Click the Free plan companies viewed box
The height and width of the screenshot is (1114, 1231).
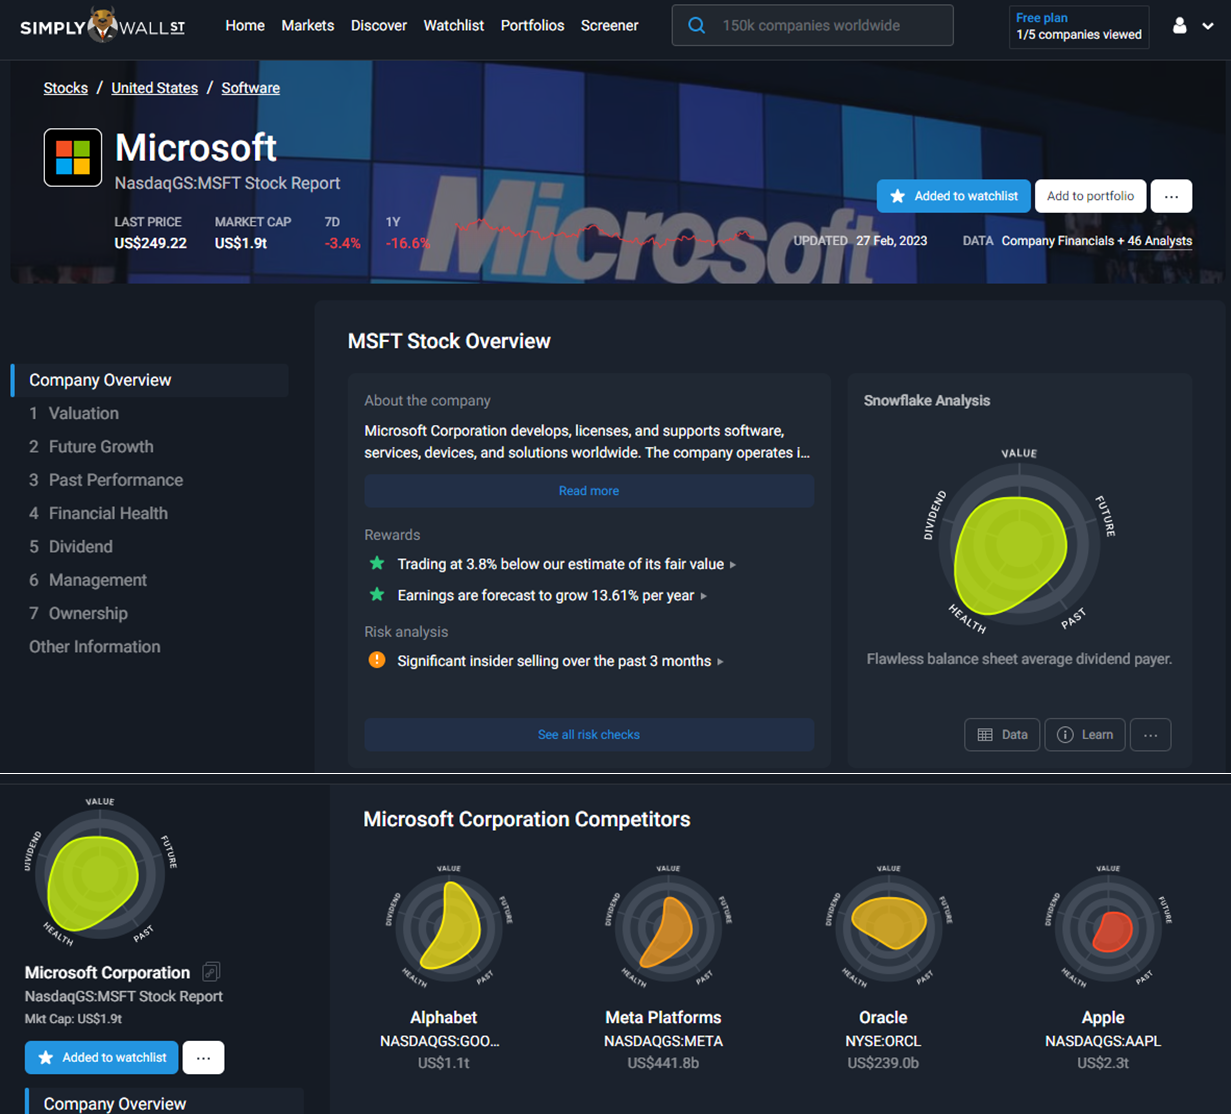tap(1079, 26)
